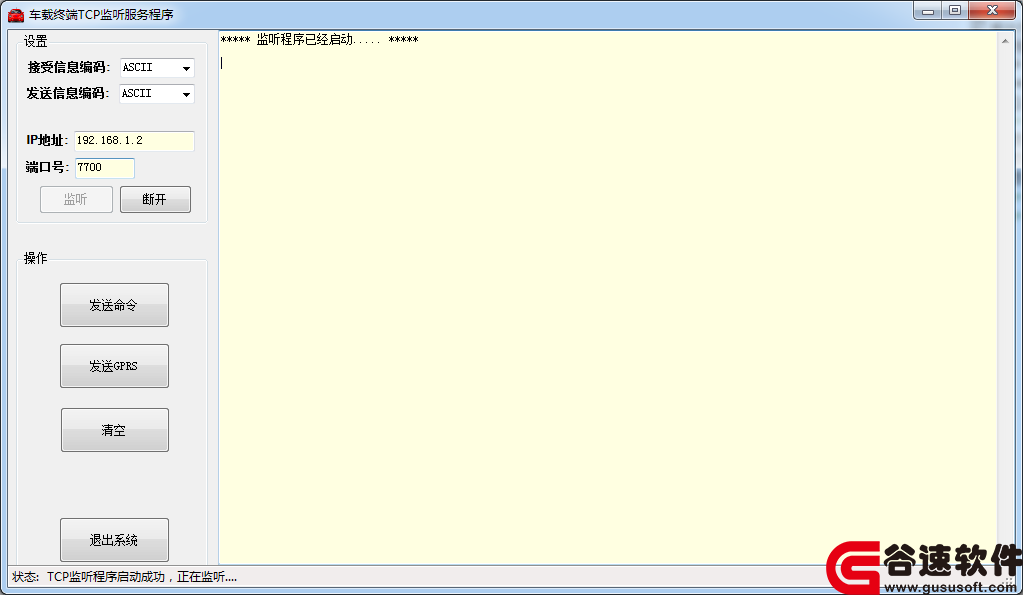Click the log text area showing 监听程序已经启动
The image size is (1023, 595).
[x=608, y=298]
